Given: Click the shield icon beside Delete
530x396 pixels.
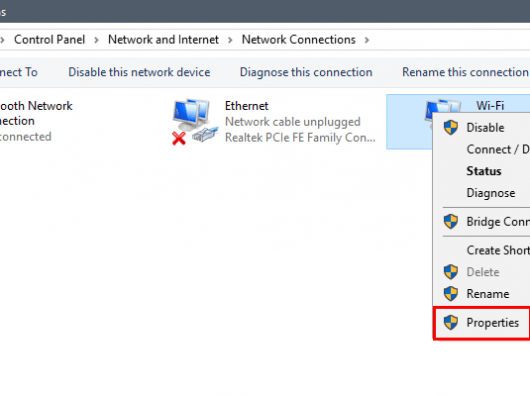Looking at the screenshot, I should 451,272.
